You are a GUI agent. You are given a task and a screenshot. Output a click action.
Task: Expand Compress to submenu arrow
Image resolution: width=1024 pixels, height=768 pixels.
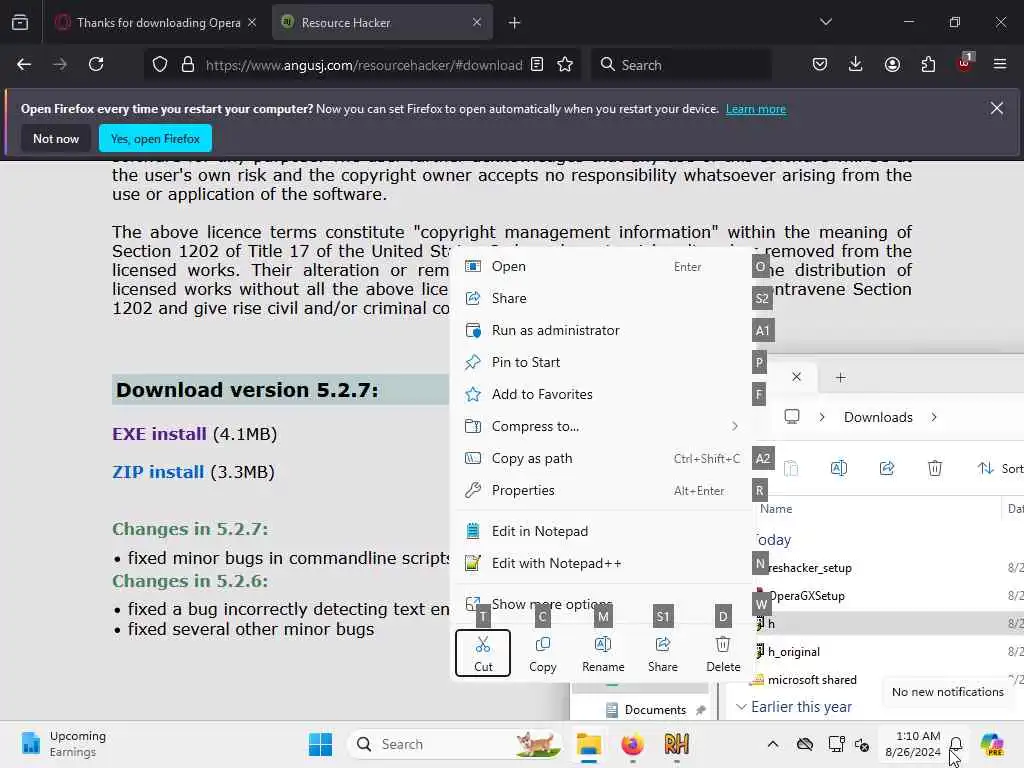[735, 426]
